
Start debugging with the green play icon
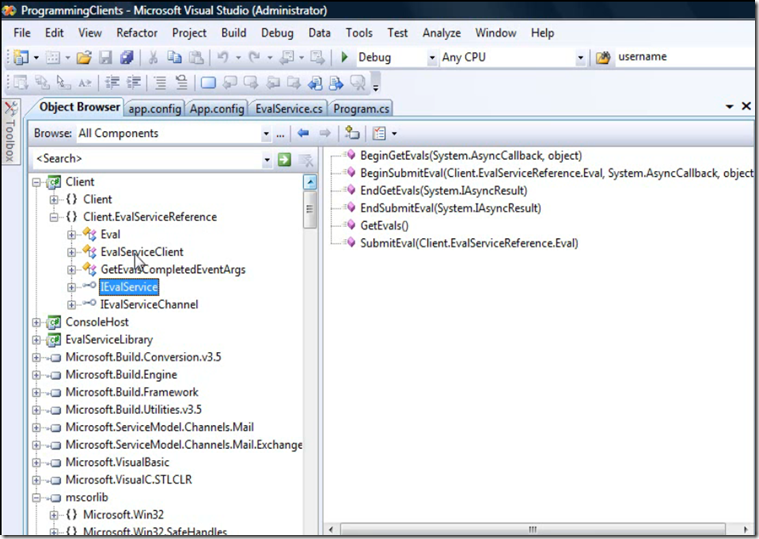click(x=344, y=57)
